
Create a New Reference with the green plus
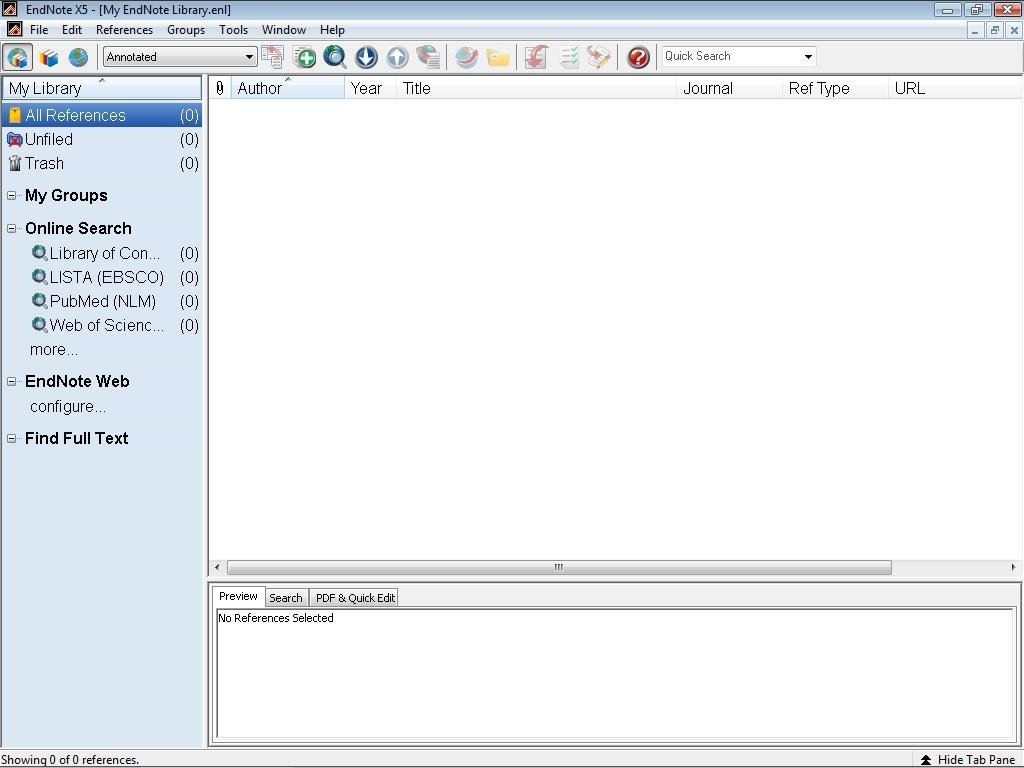pyautogui.click(x=304, y=57)
